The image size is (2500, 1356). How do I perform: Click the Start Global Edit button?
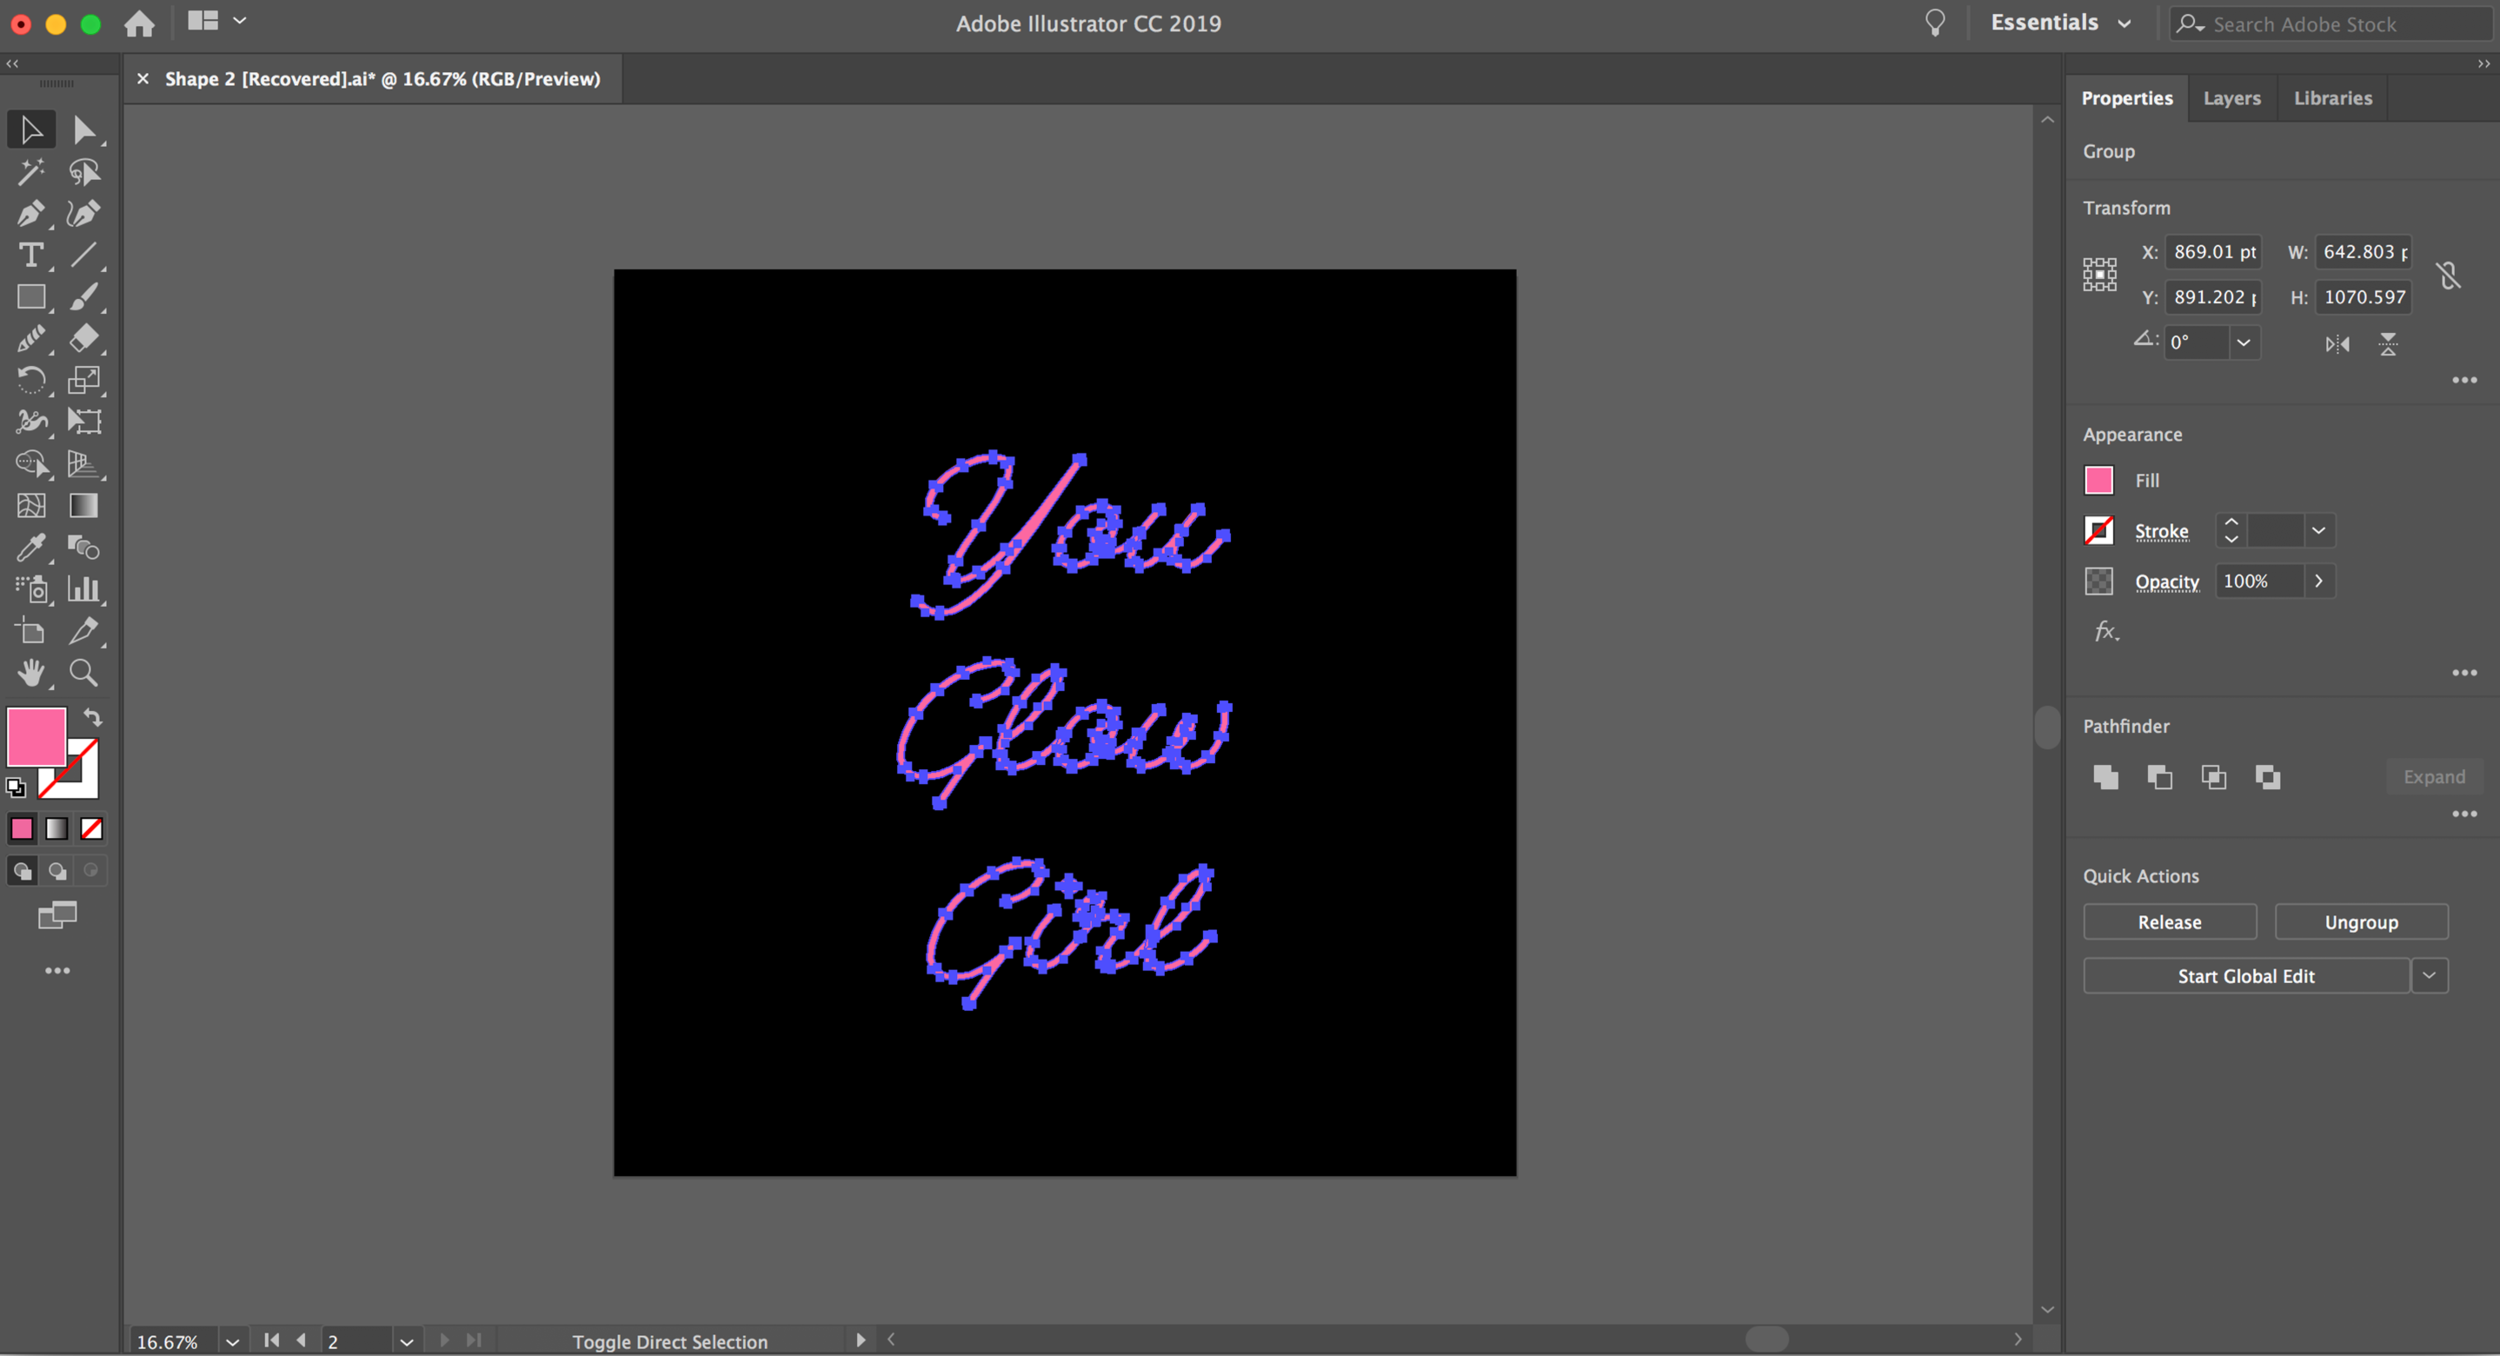pos(2246,976)
